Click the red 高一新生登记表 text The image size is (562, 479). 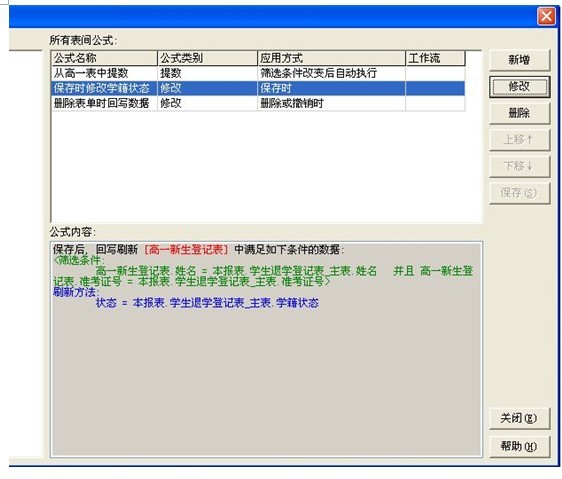coord(186,250)
